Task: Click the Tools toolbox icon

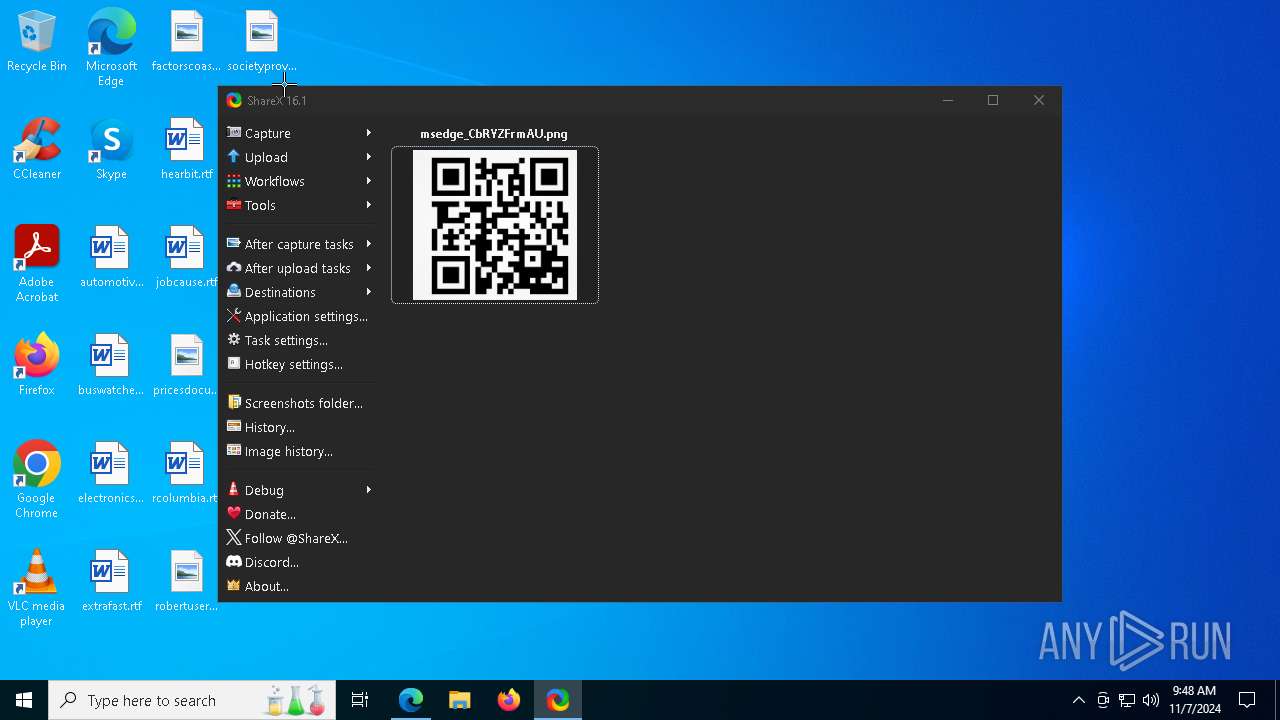Action: click(x=234, y=204)
